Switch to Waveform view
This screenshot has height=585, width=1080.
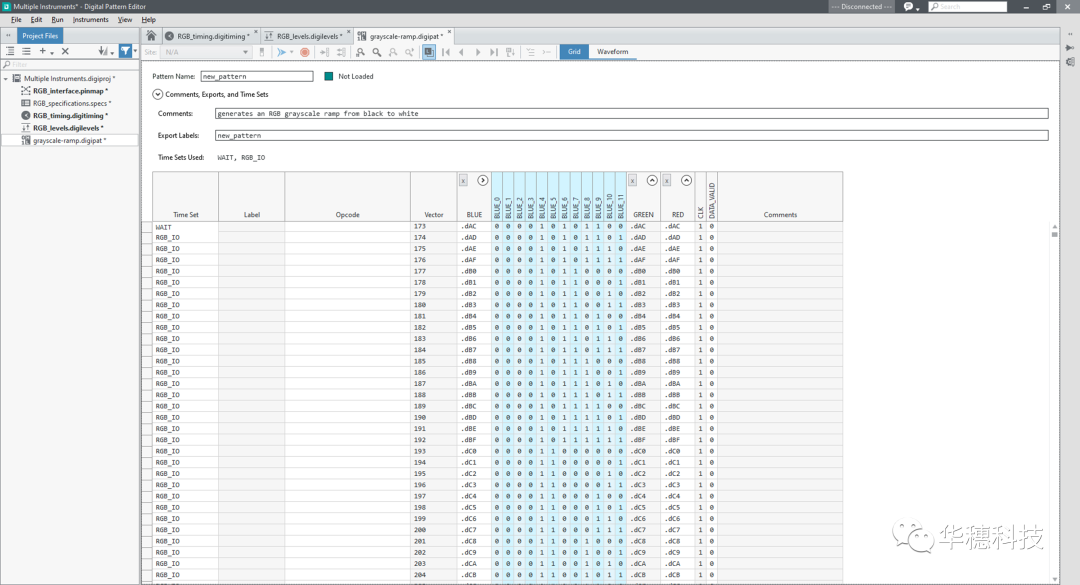click(612, 52)
